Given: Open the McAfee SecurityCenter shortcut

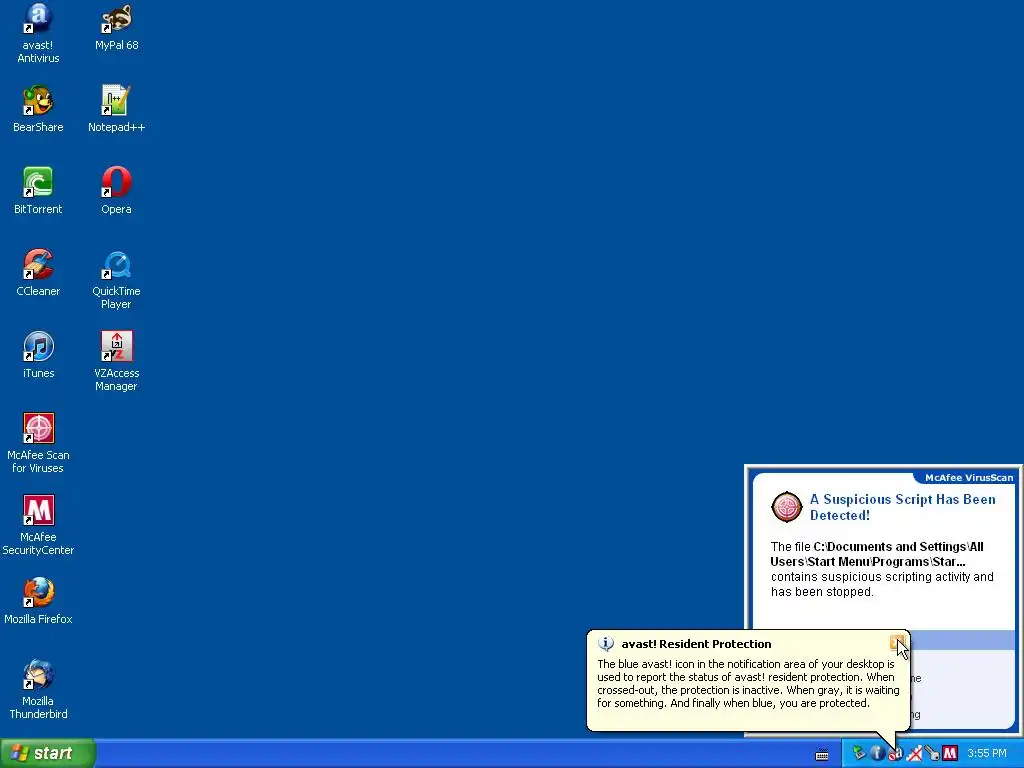Looking at the screenshot, I should [x=38, y=525].
